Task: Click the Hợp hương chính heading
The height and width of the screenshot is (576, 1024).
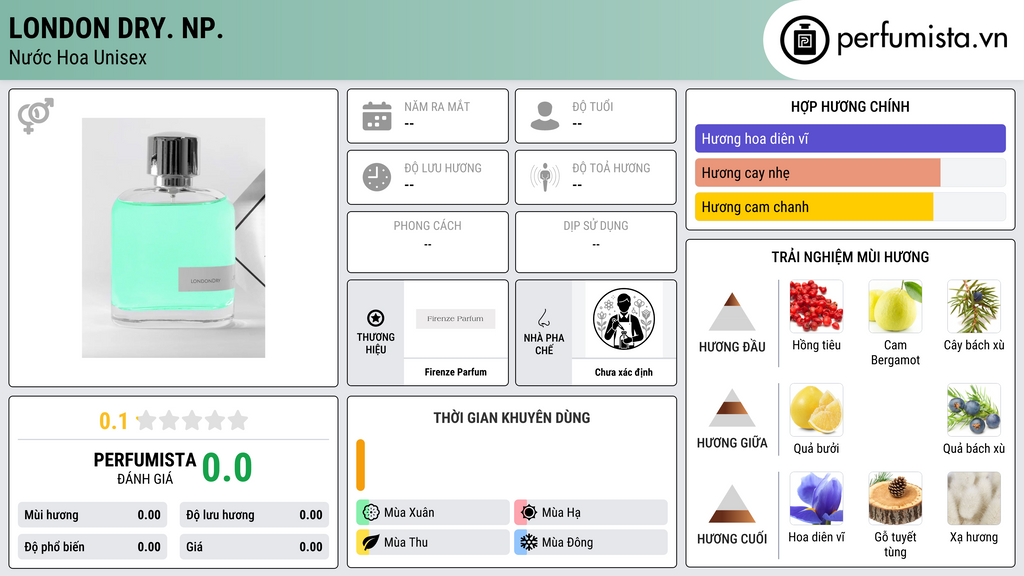Action: (850, 106)
